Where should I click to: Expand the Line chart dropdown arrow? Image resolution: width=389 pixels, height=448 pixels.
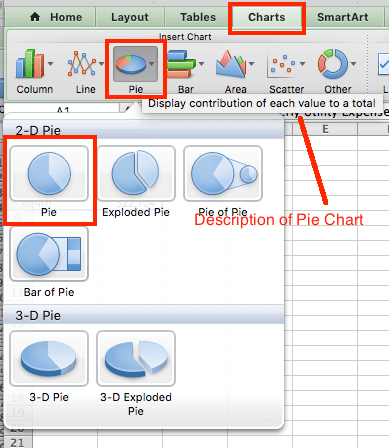click(101, 63)
